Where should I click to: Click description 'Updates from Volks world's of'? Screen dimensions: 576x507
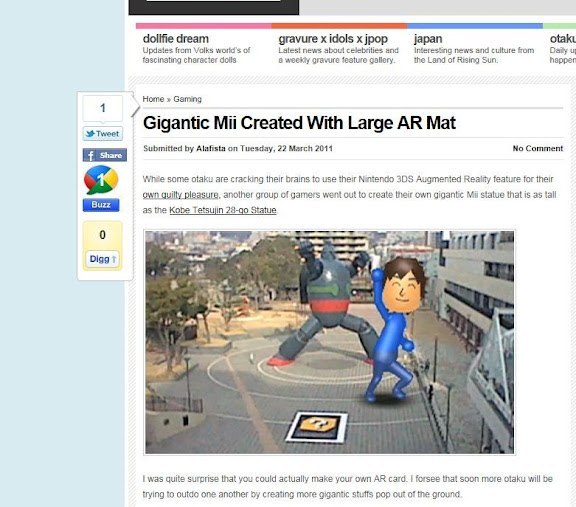click(197, 50)
